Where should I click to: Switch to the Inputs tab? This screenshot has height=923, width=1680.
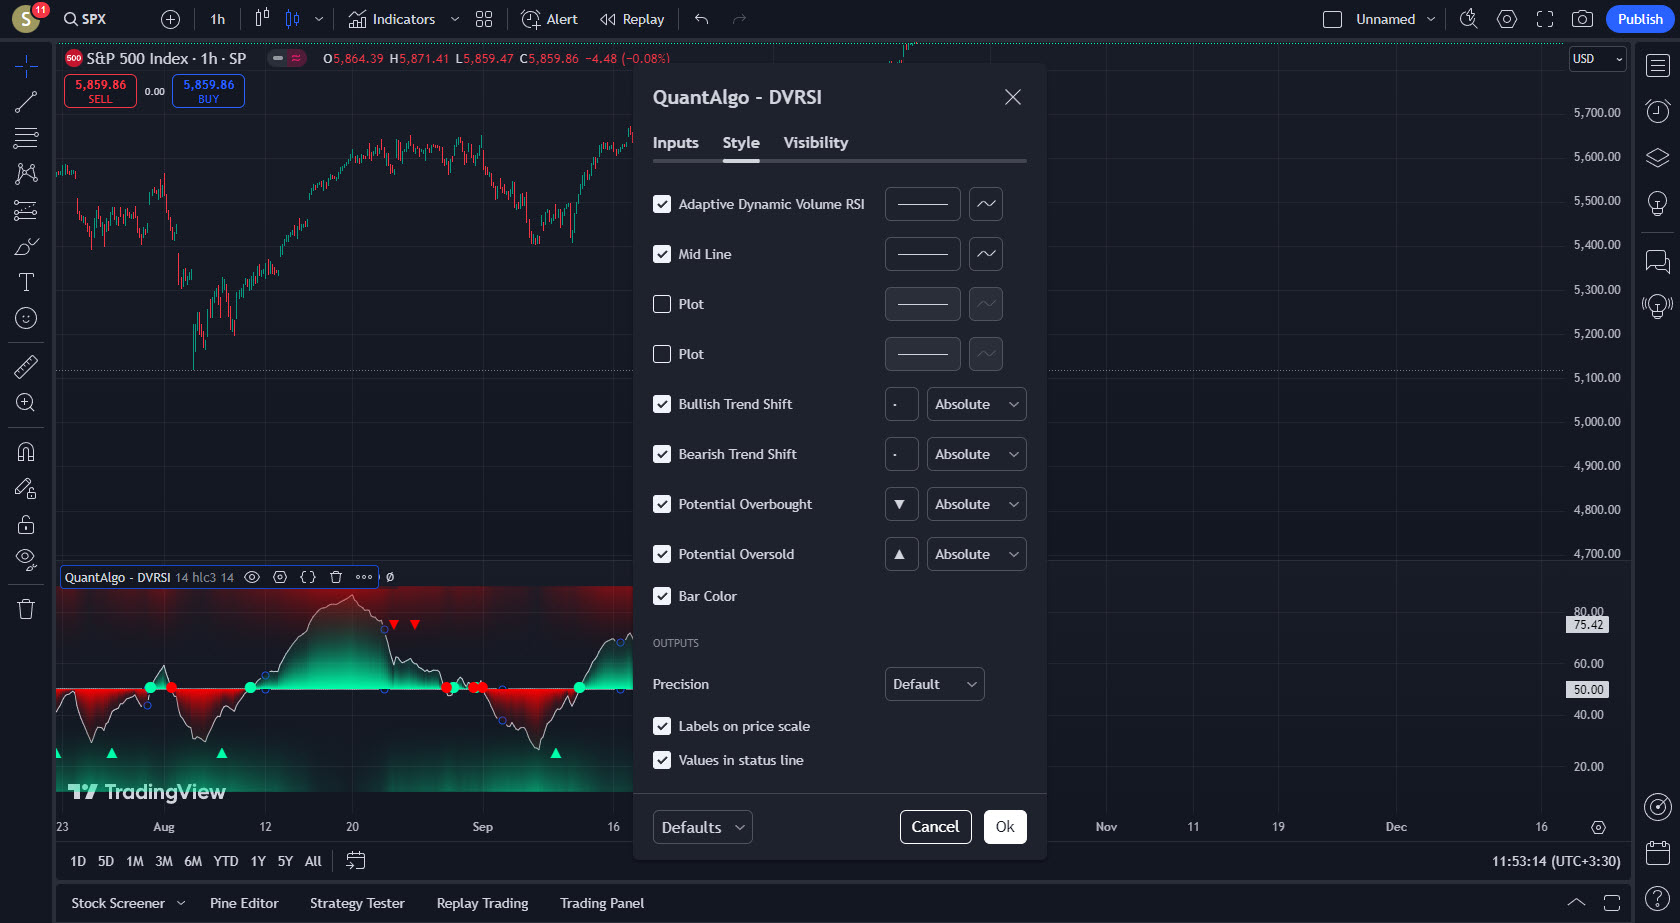coord(675,143)
